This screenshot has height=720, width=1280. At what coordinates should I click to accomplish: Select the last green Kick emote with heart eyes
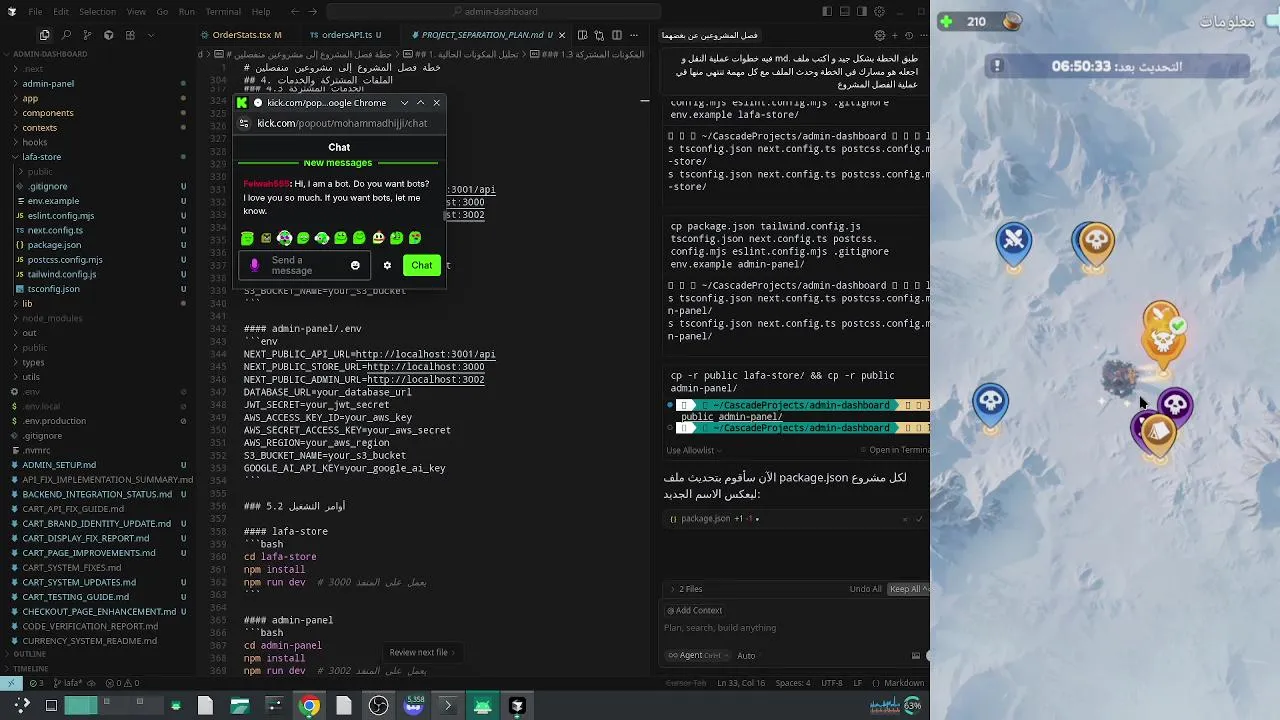tap(415, 238)
